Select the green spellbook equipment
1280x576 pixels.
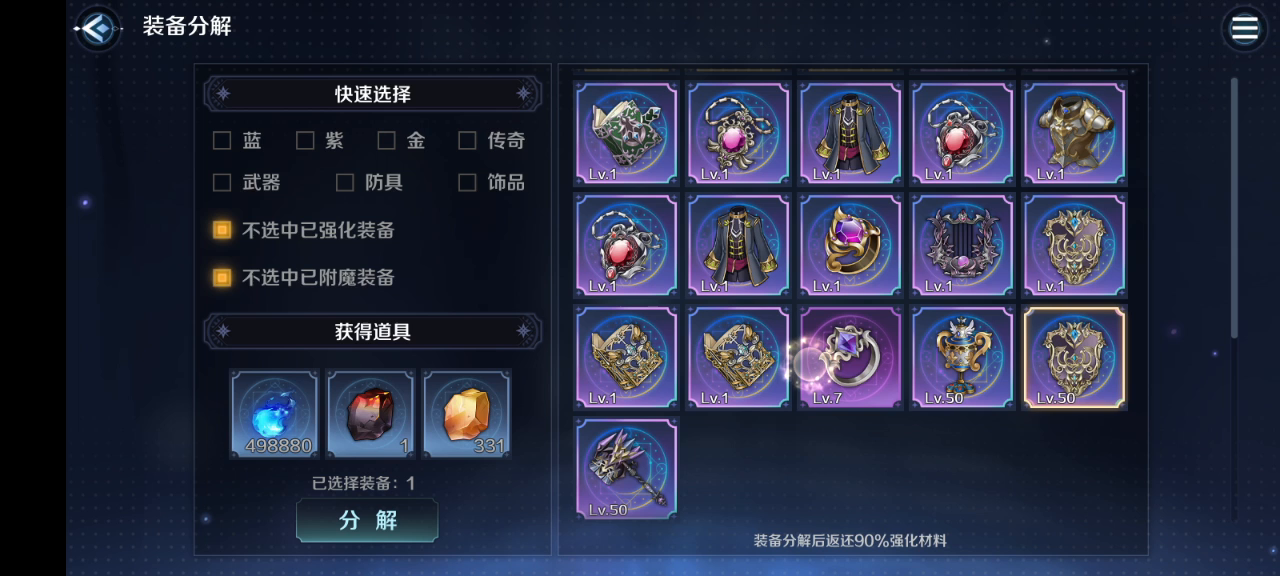pos(626,133)
